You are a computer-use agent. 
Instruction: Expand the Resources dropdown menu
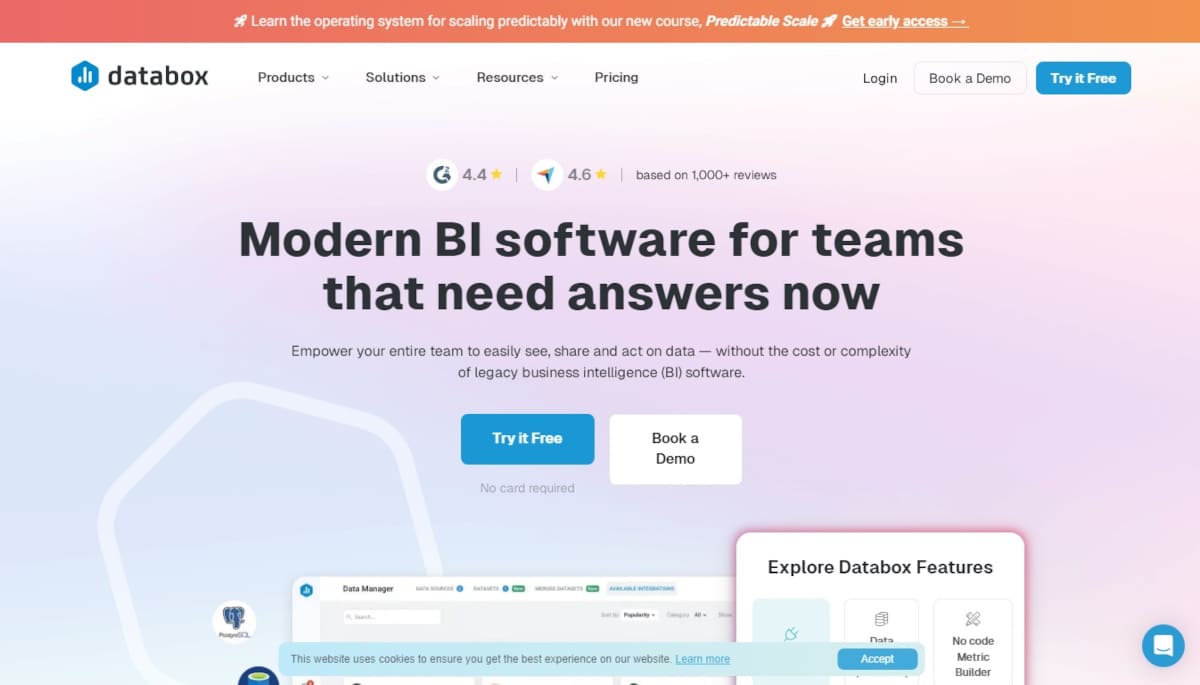[517, 77]
